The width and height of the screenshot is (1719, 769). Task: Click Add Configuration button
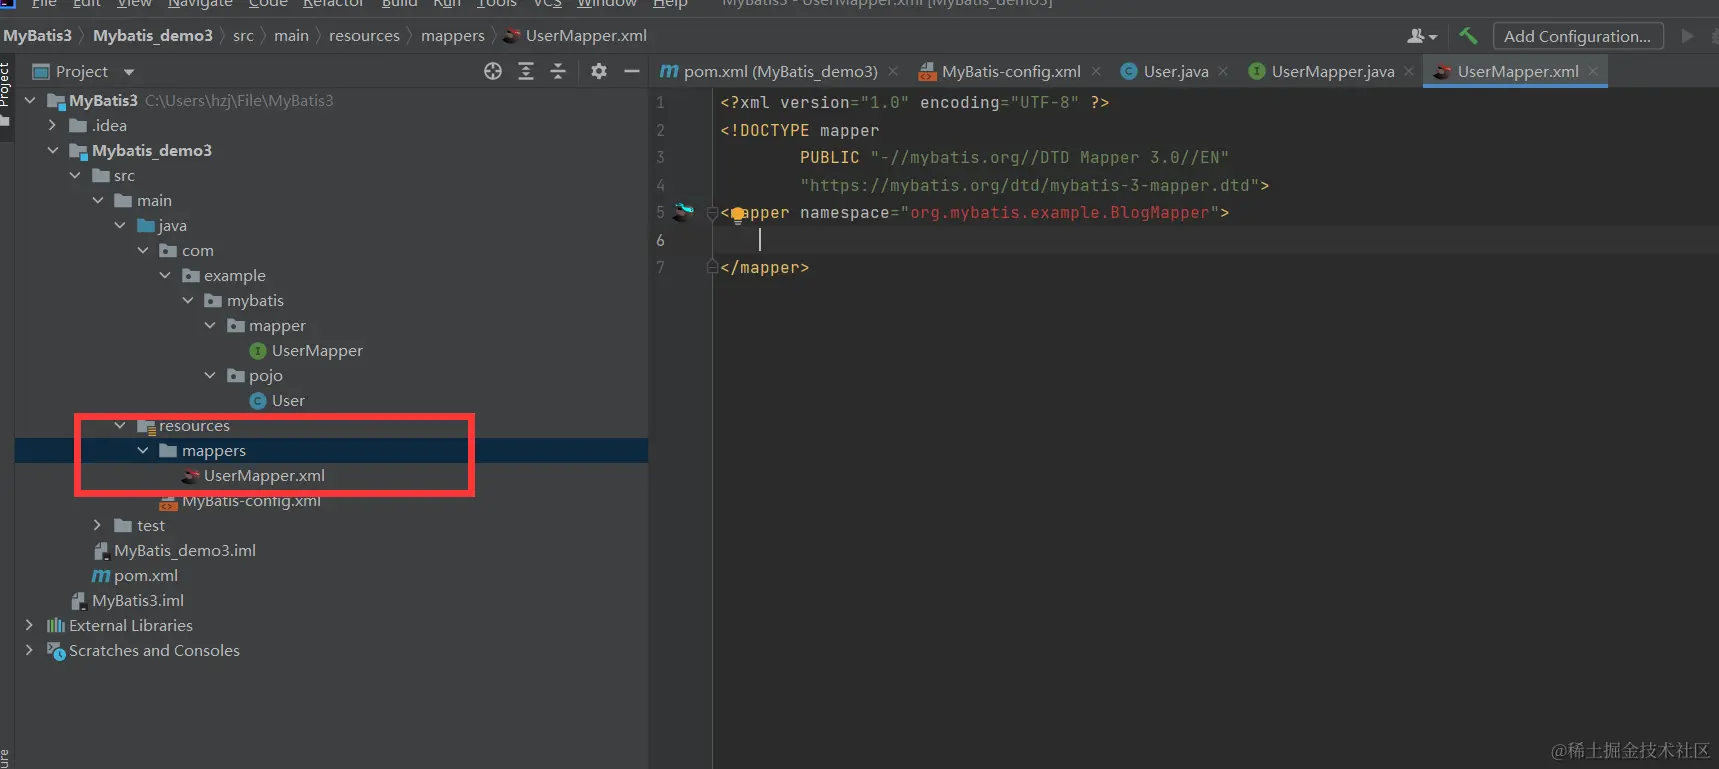(x=1578, y=36)
